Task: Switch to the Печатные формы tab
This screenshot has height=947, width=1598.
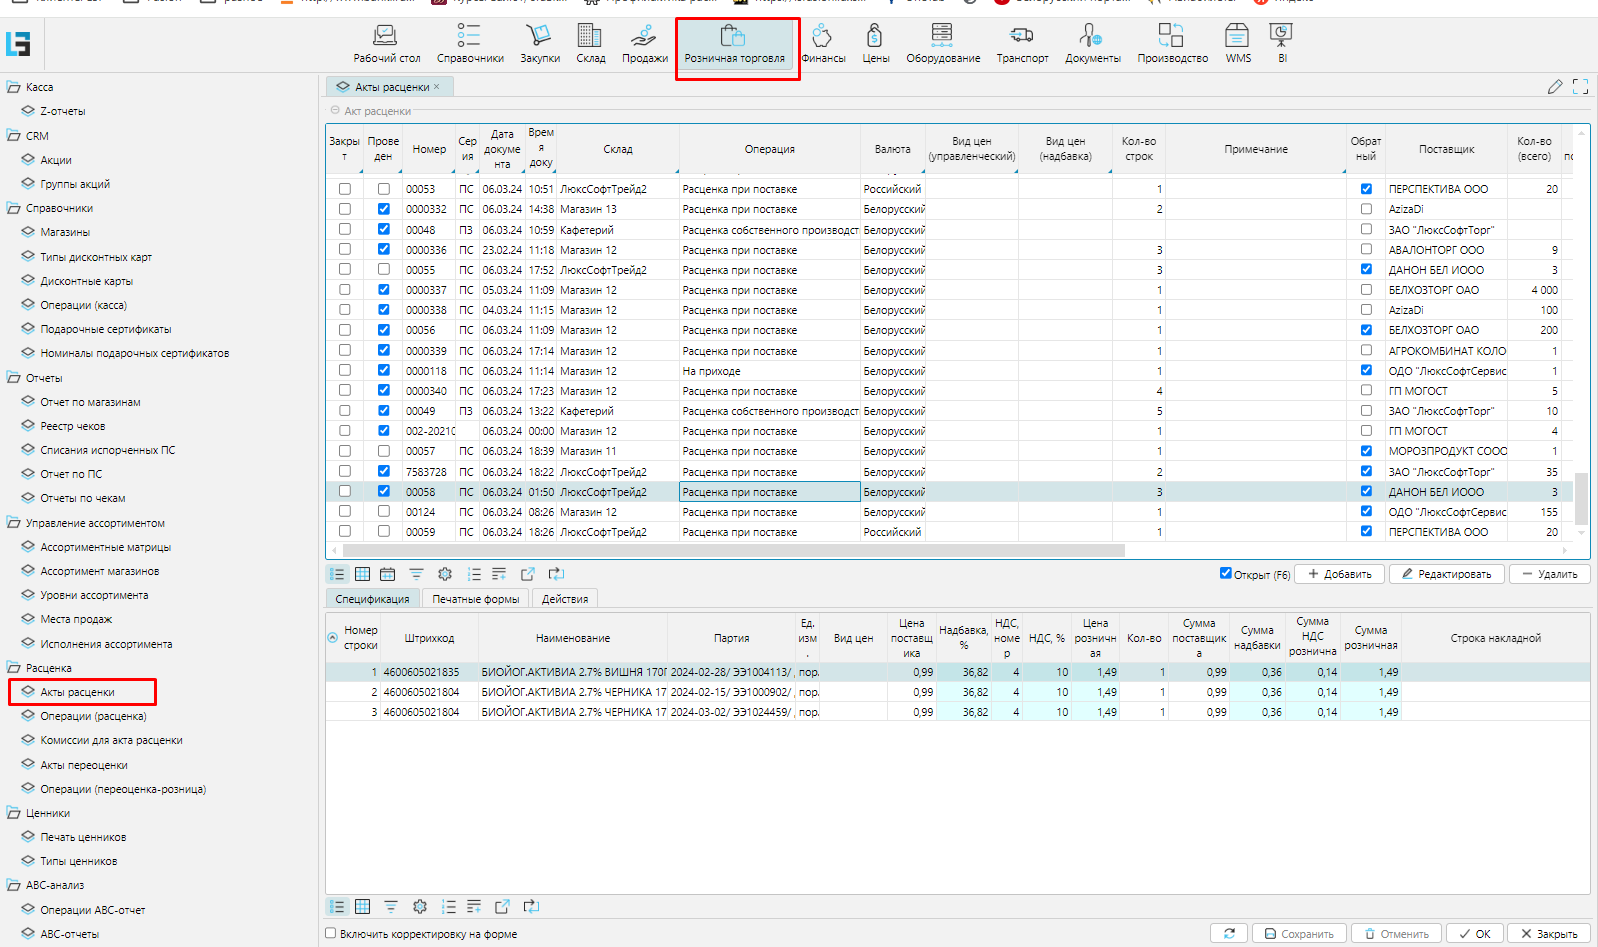Action: 475,599
